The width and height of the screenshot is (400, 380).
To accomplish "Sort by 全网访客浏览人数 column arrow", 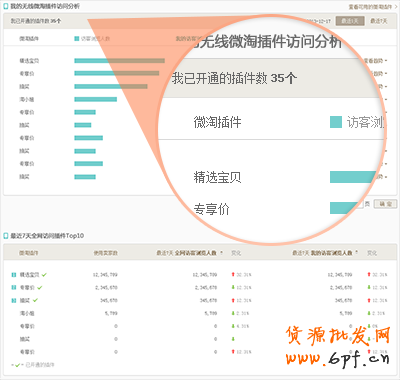I will [222, 253].
